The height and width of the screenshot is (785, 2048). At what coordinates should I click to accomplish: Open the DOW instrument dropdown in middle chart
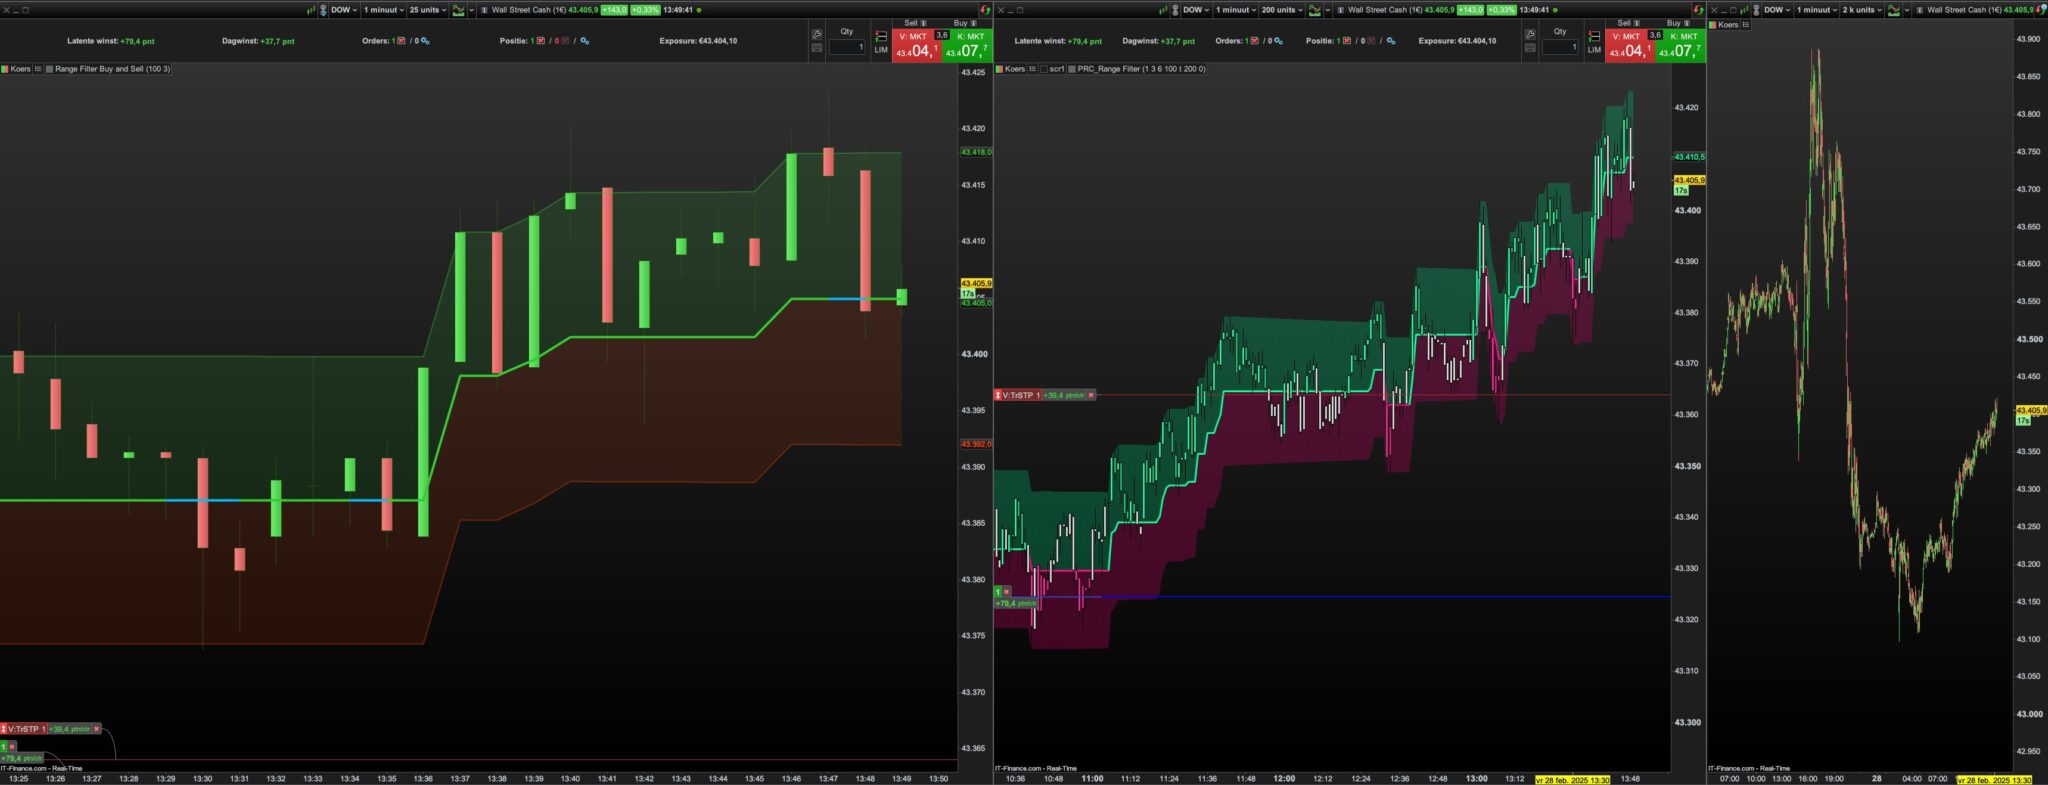point(1196,10)
